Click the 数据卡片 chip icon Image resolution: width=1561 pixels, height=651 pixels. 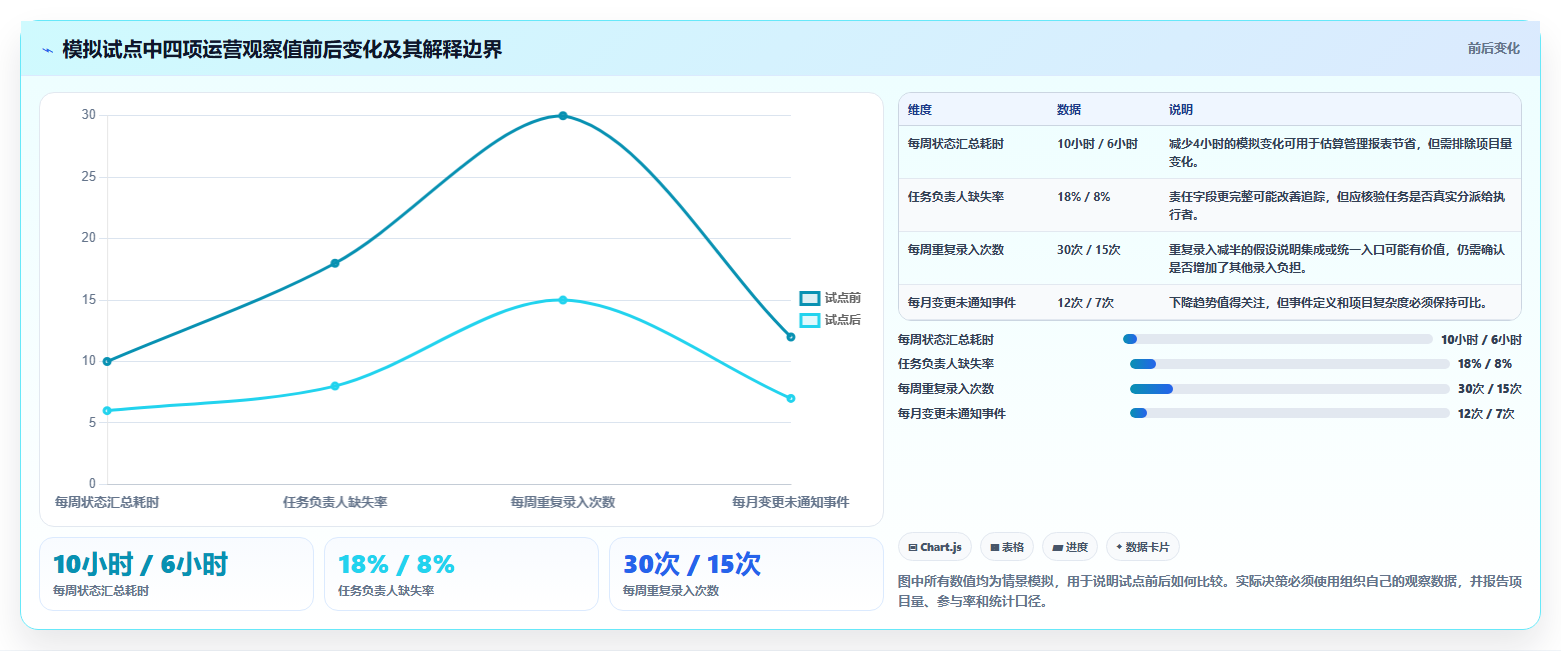[1119, 547]
